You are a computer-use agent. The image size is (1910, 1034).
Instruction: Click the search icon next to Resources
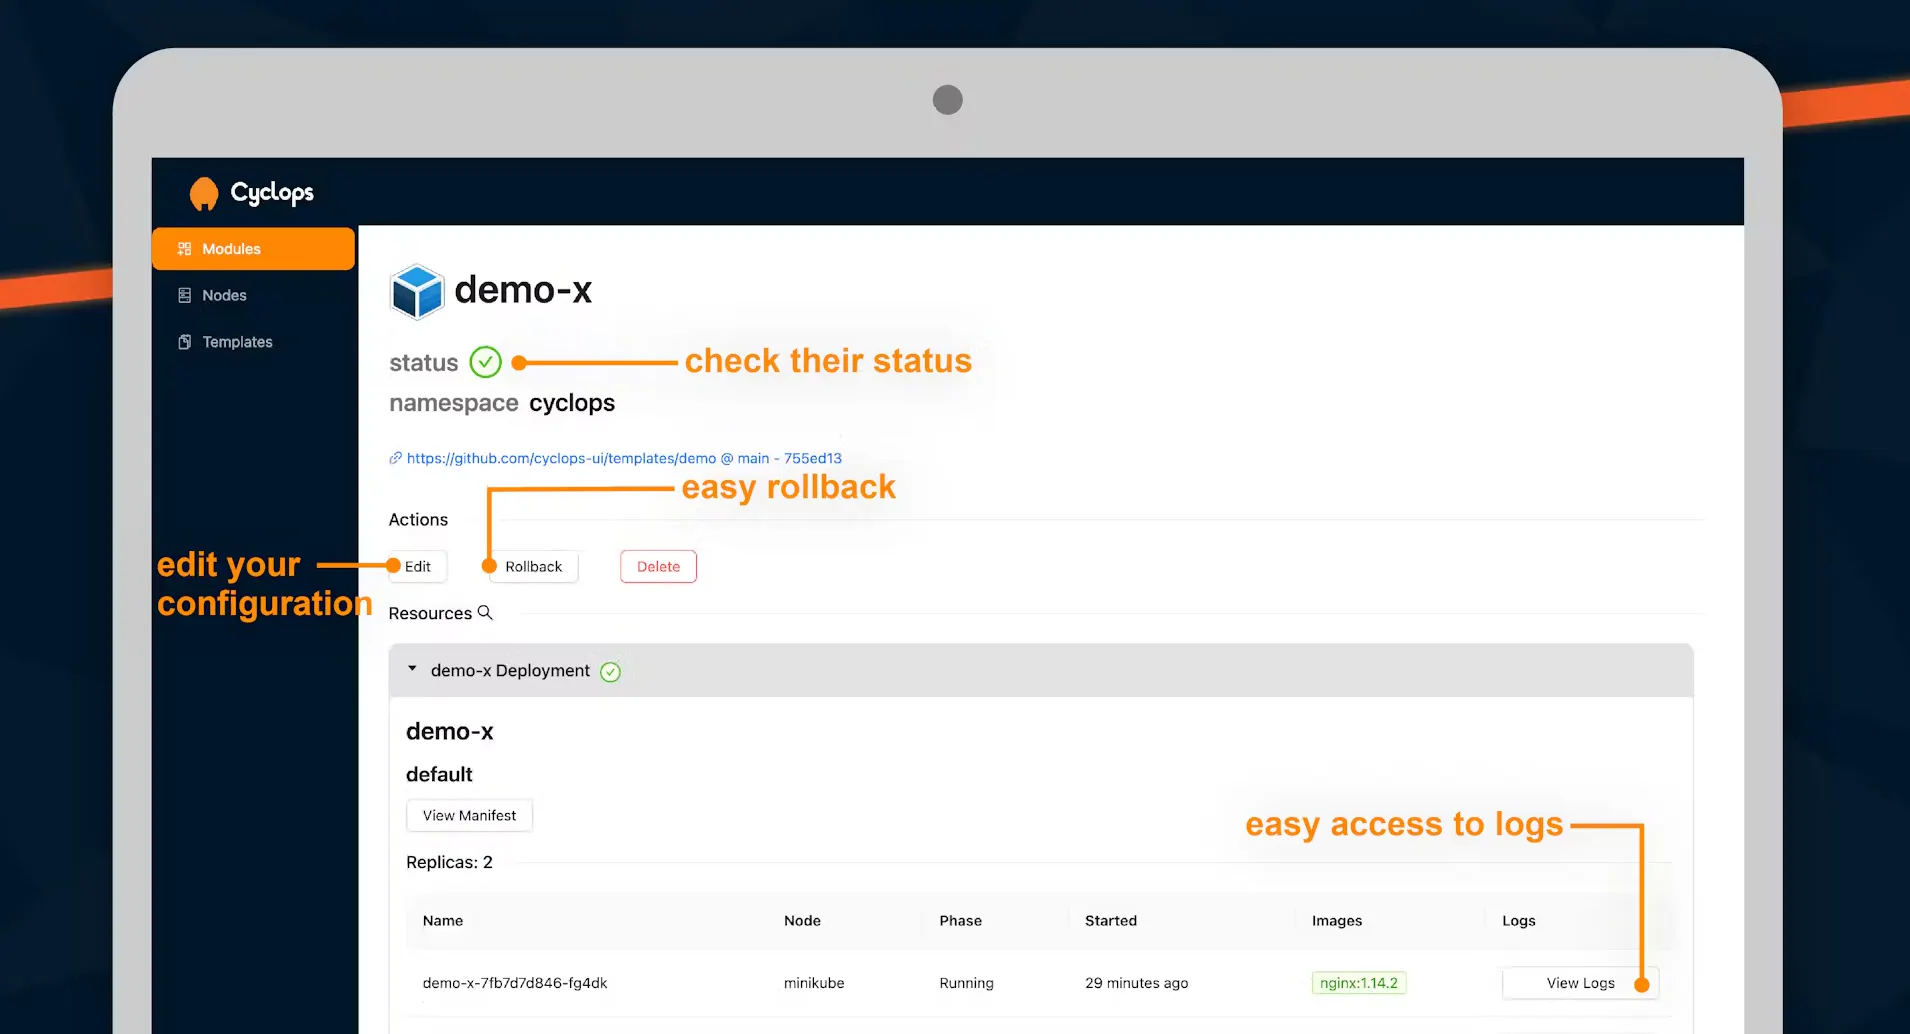(485, 612)
